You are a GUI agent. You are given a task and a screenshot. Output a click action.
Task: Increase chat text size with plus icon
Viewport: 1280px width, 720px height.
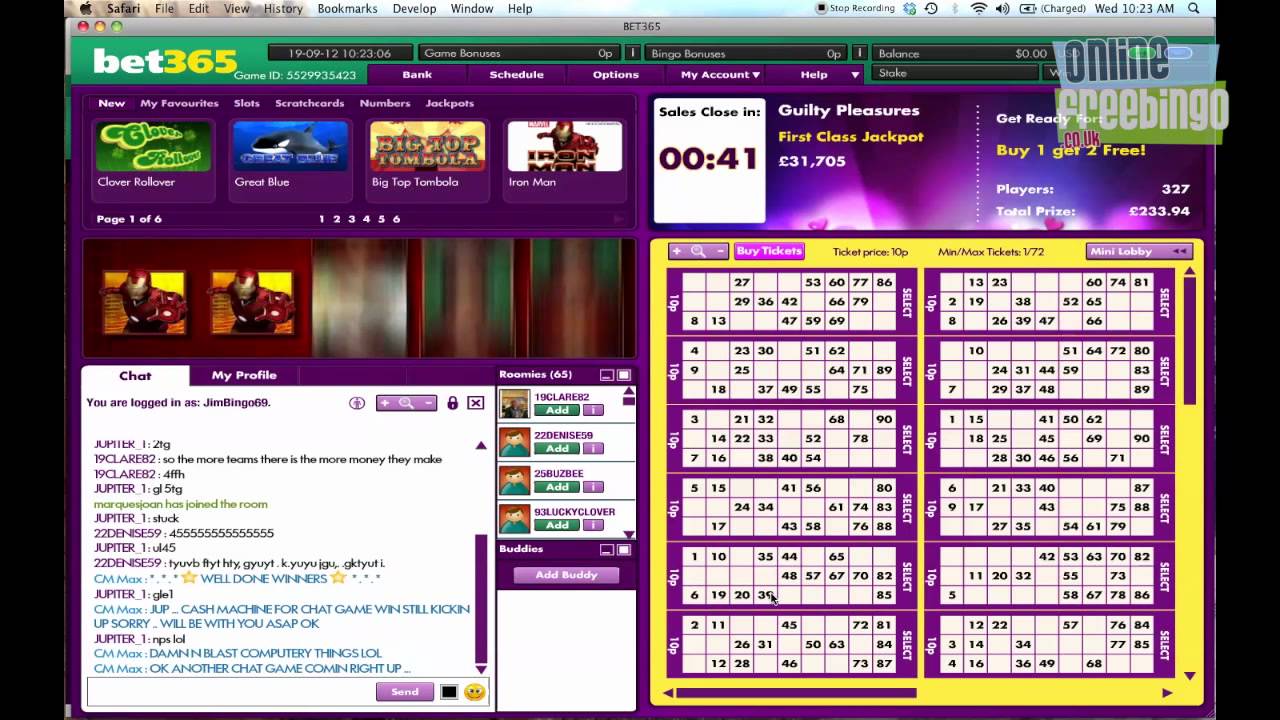[x=386, y=403]
